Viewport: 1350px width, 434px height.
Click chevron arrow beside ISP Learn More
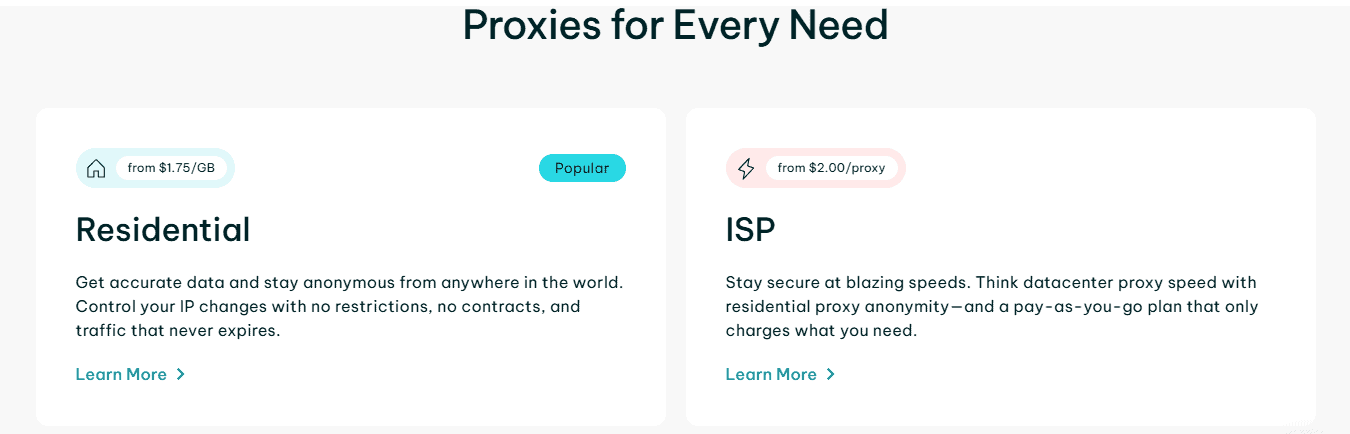pyautogui.click(x=830, y=374)
